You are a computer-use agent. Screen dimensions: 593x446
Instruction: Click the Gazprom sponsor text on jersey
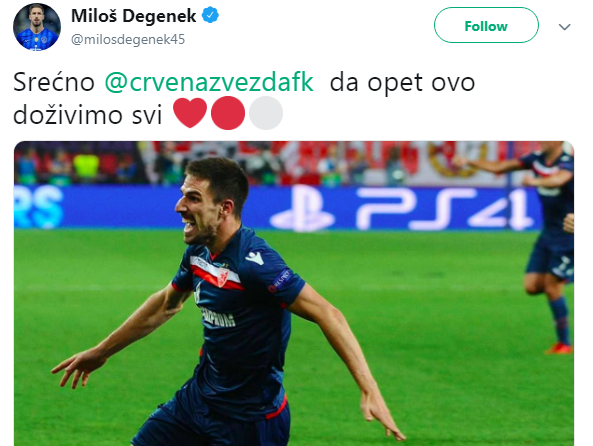click(217, 317)
